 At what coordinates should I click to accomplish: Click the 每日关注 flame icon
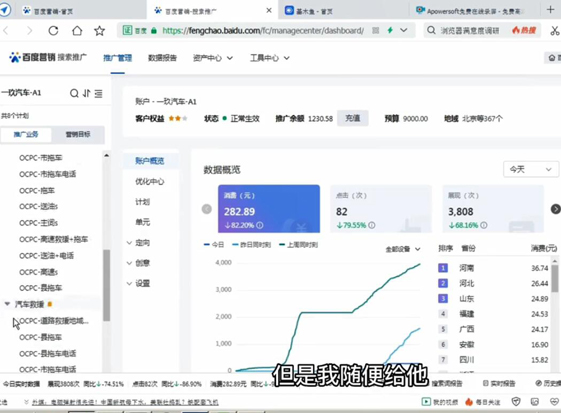tap(469, 402)
